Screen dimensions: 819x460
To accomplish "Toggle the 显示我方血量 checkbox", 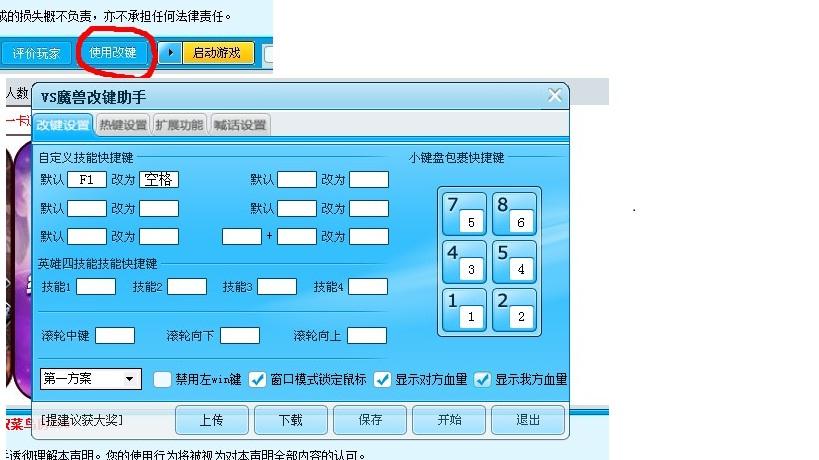I will [482, 380].
